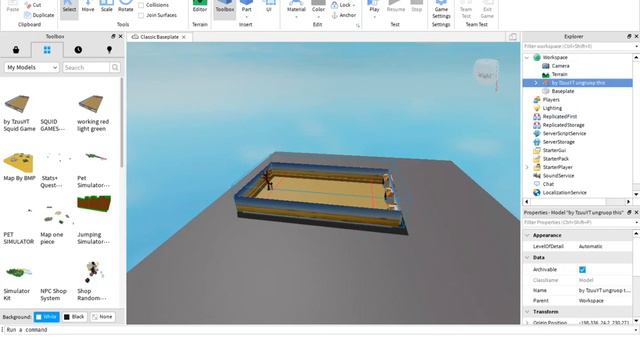This screenshot has height=360, width=640.
Task: Click the Toolbox search field
Action: click(86, 67)
